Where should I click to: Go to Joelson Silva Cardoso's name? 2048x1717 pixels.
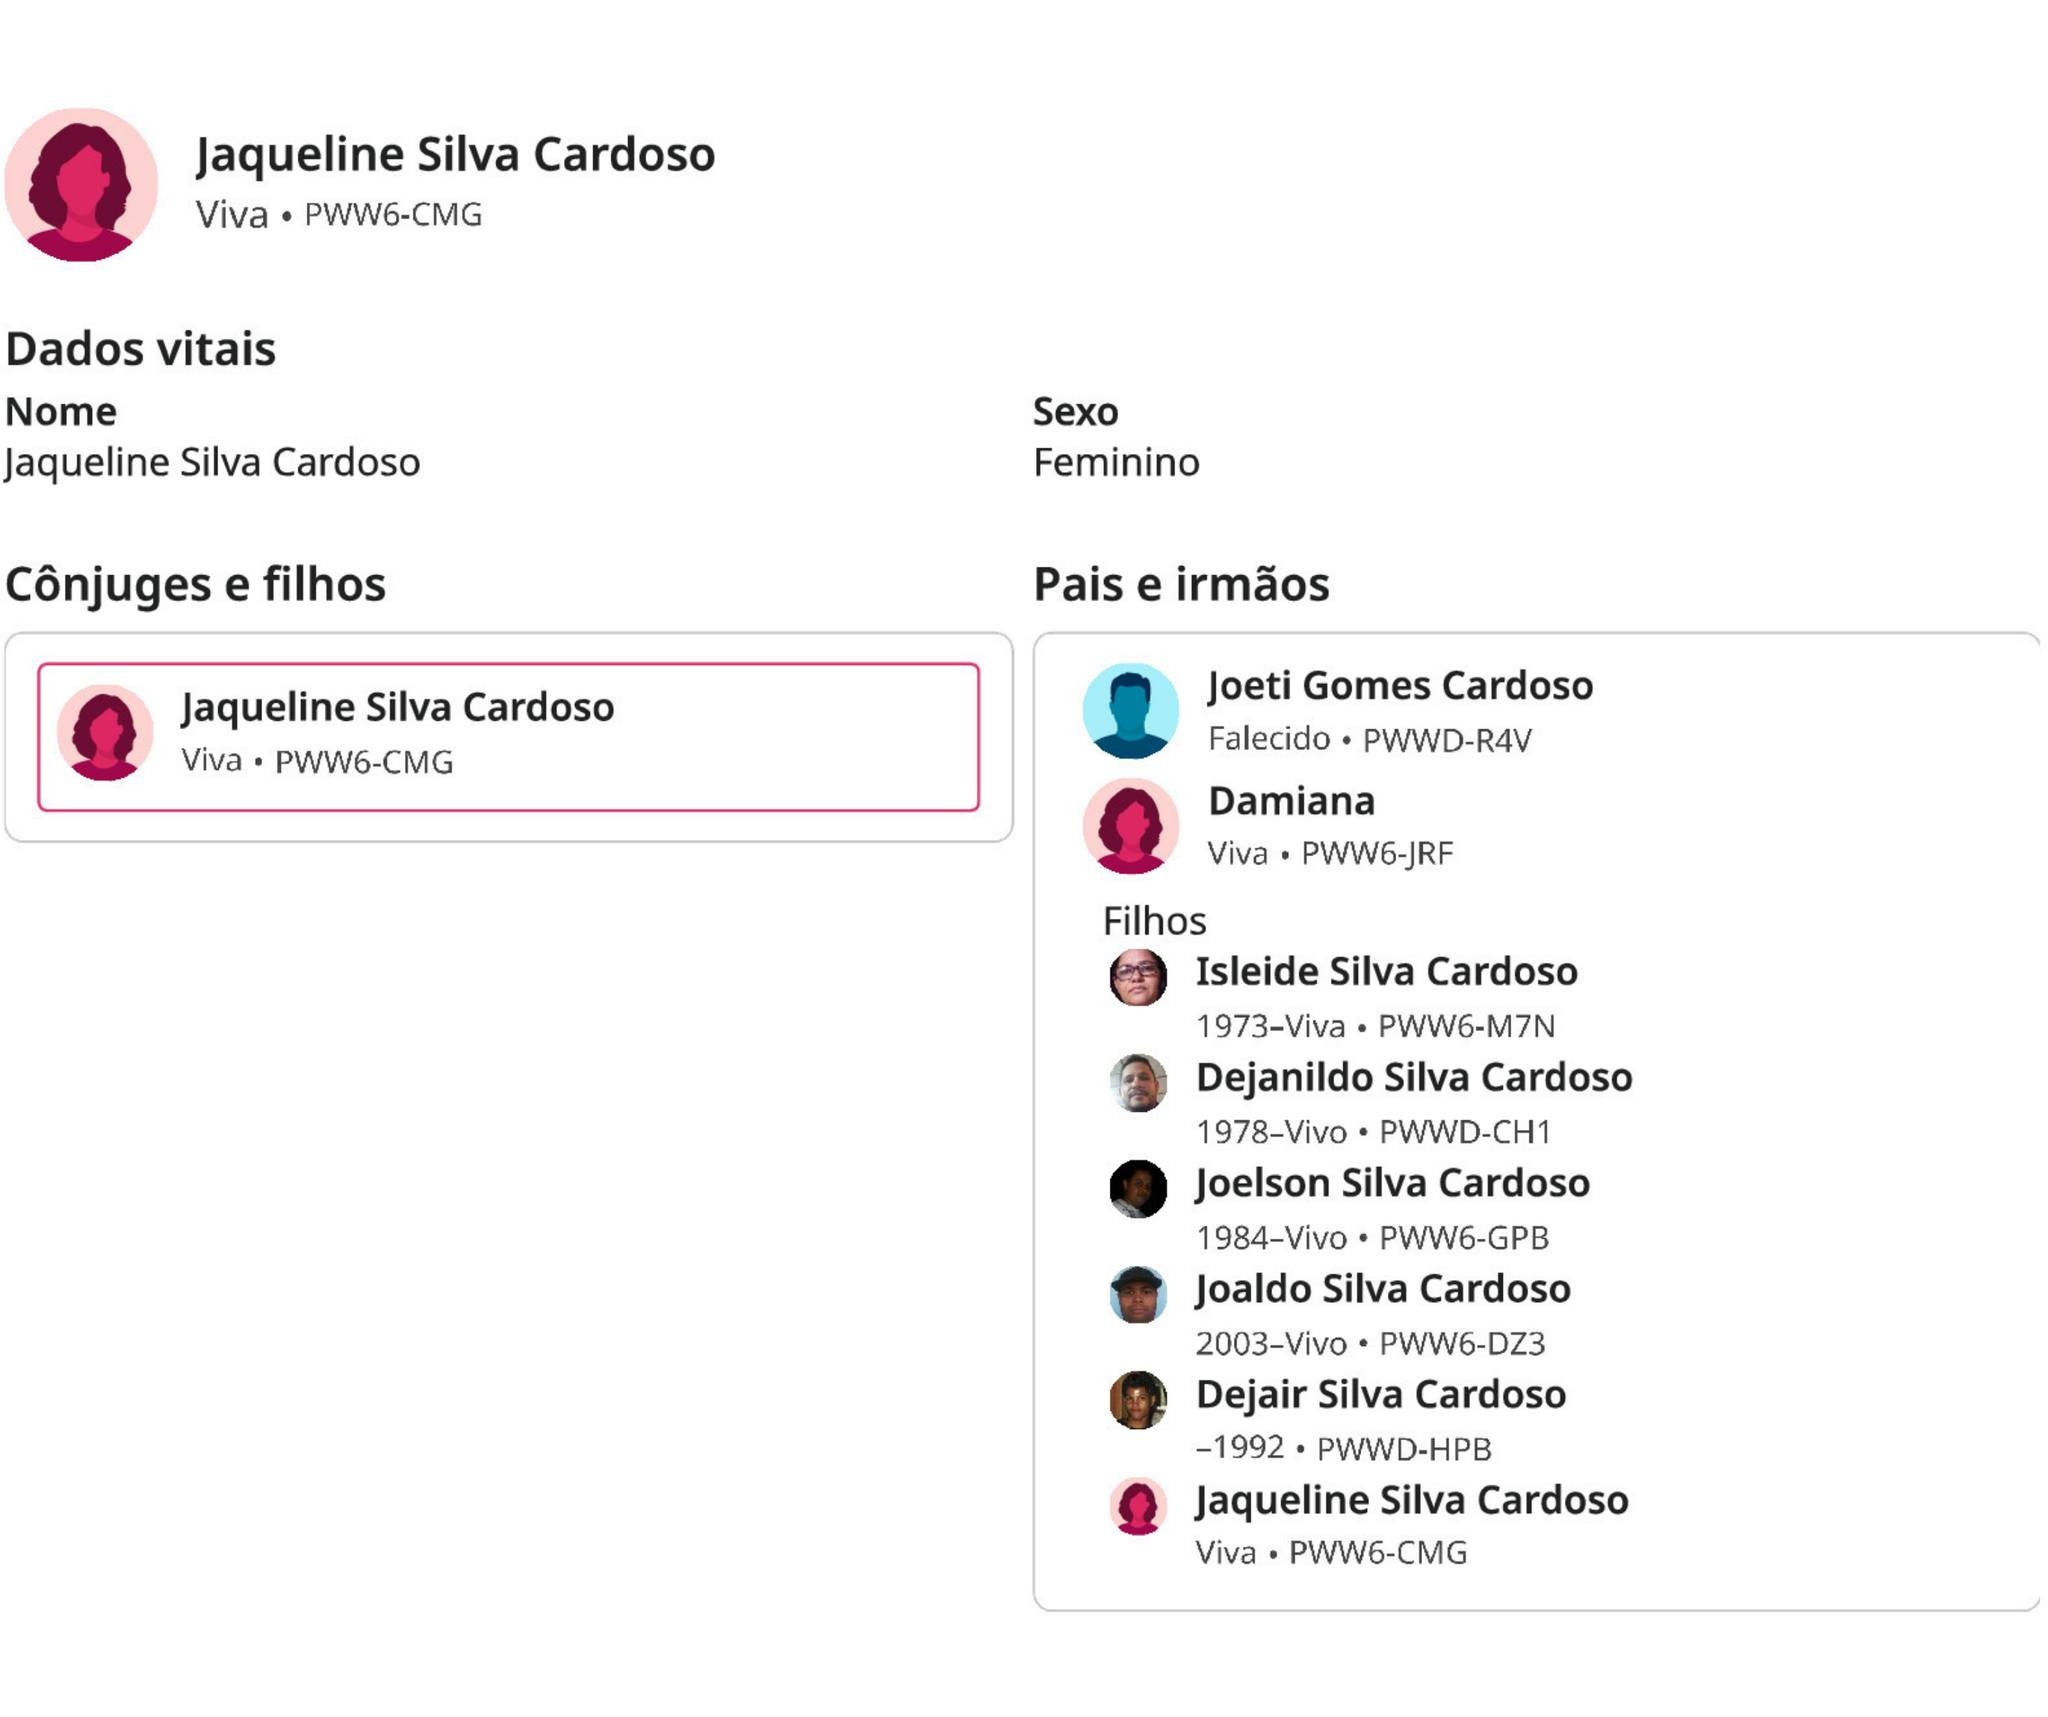(x=1392, y=1184)
